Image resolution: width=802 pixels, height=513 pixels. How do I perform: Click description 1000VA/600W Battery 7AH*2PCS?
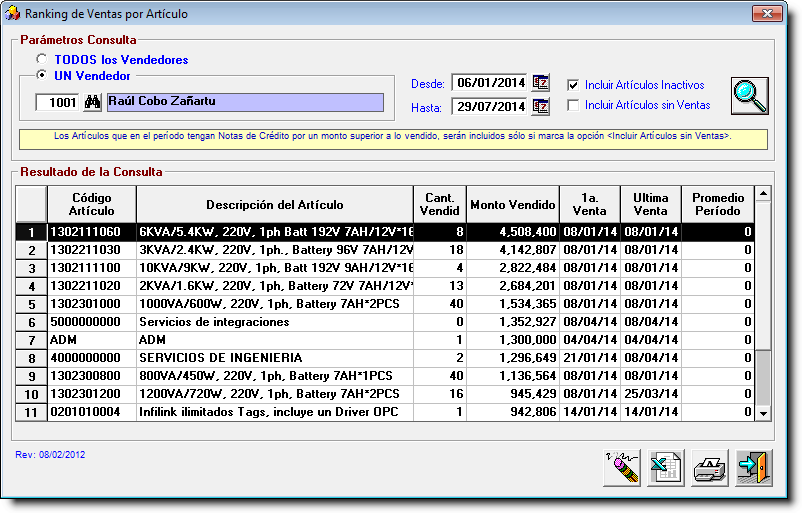tap(275, 304)
